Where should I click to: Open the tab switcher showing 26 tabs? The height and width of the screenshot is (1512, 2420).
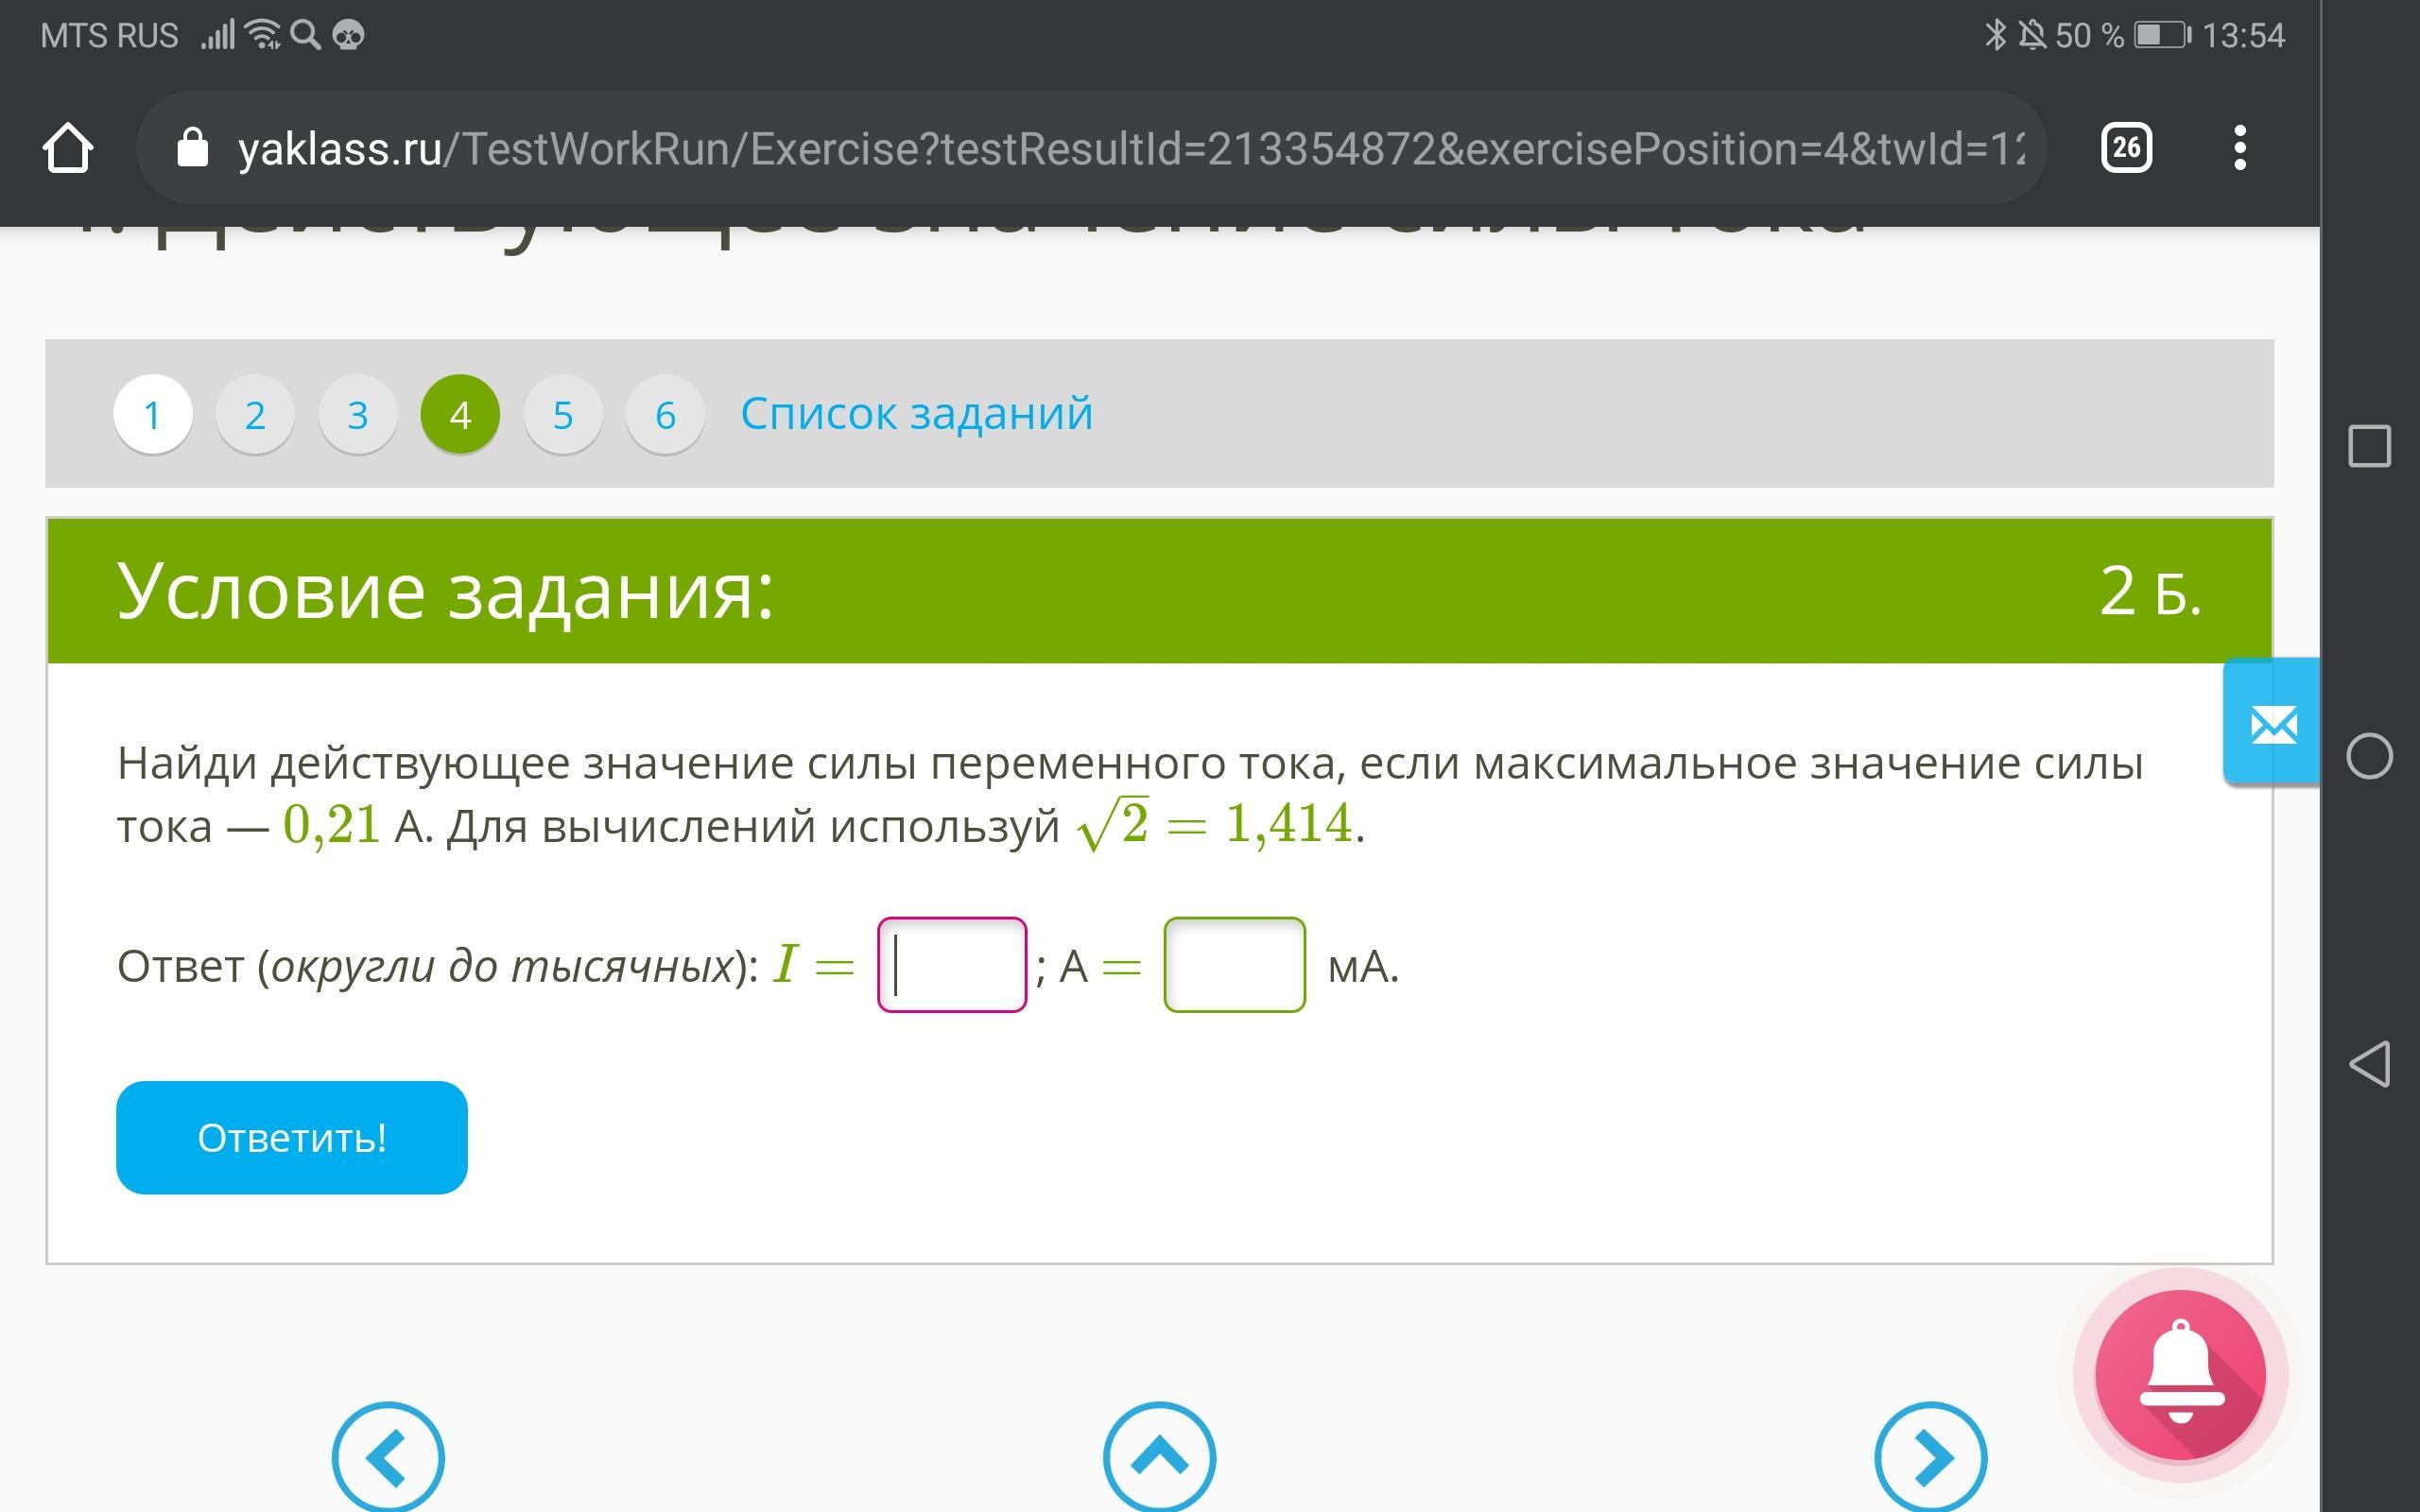pyautogui.click(x=2126, y=149)
